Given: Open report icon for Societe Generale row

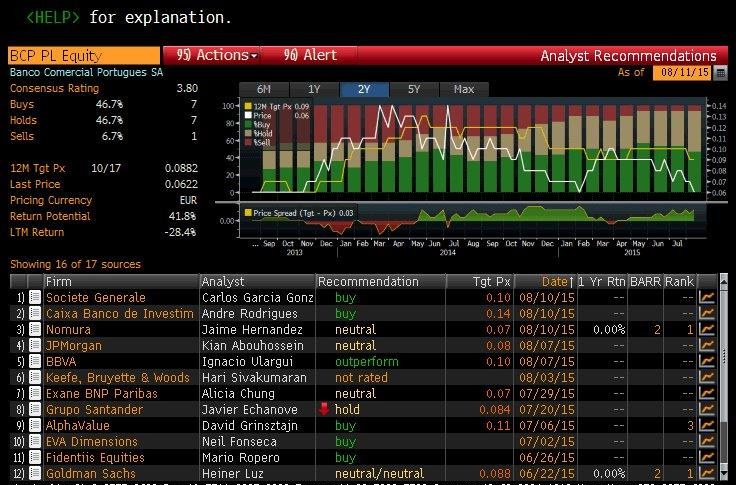Looking at the screenshot, I should point(35,297).
